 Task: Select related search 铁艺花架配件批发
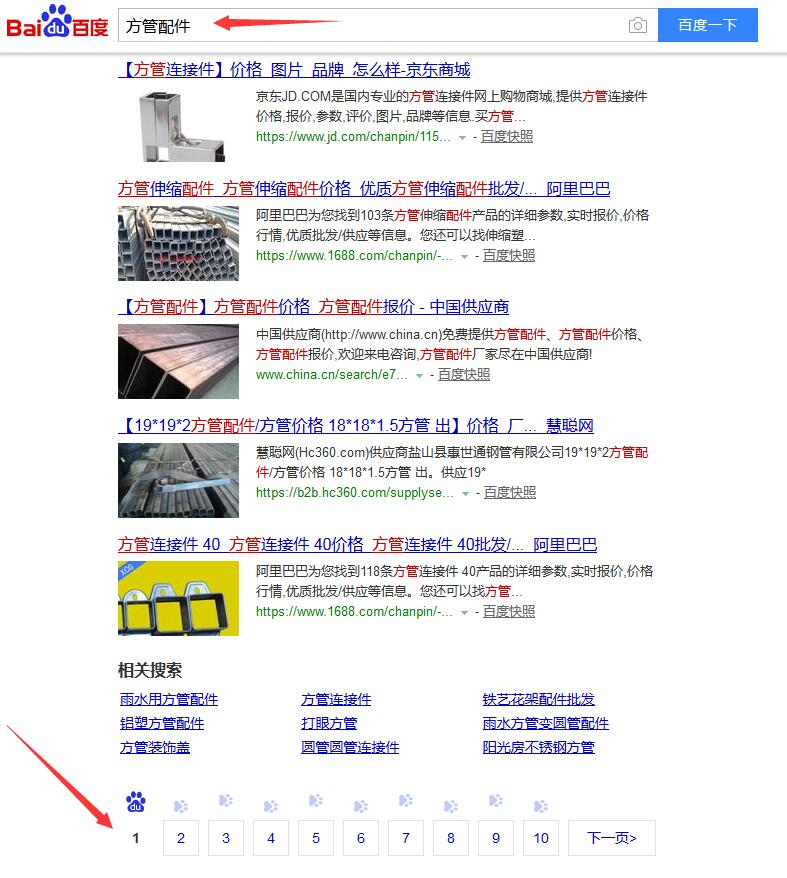538,699
